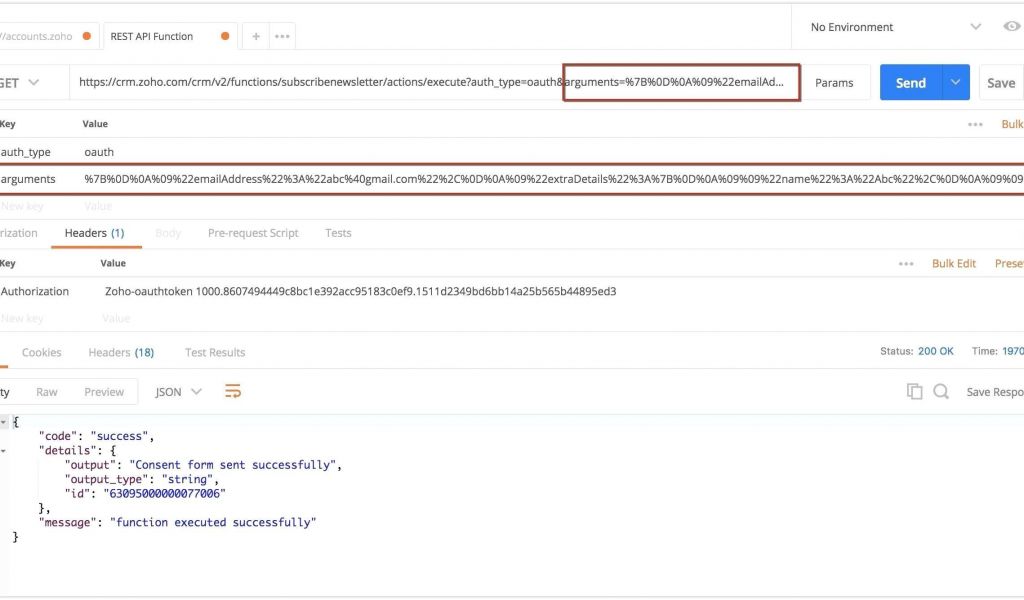Viewport: 1024px width, 600px height.
Task: Click the wrap lines icon in response toolbar
Action: (x=233, y=392)
